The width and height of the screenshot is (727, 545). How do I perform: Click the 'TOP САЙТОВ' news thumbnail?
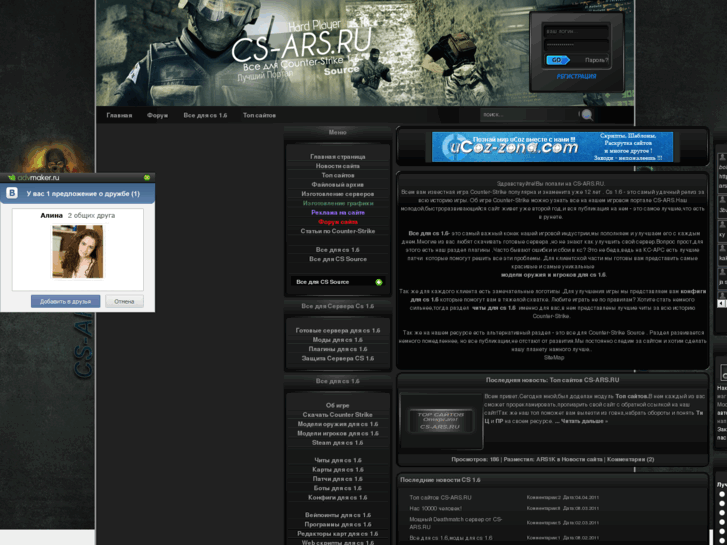(x=441, y=421)
